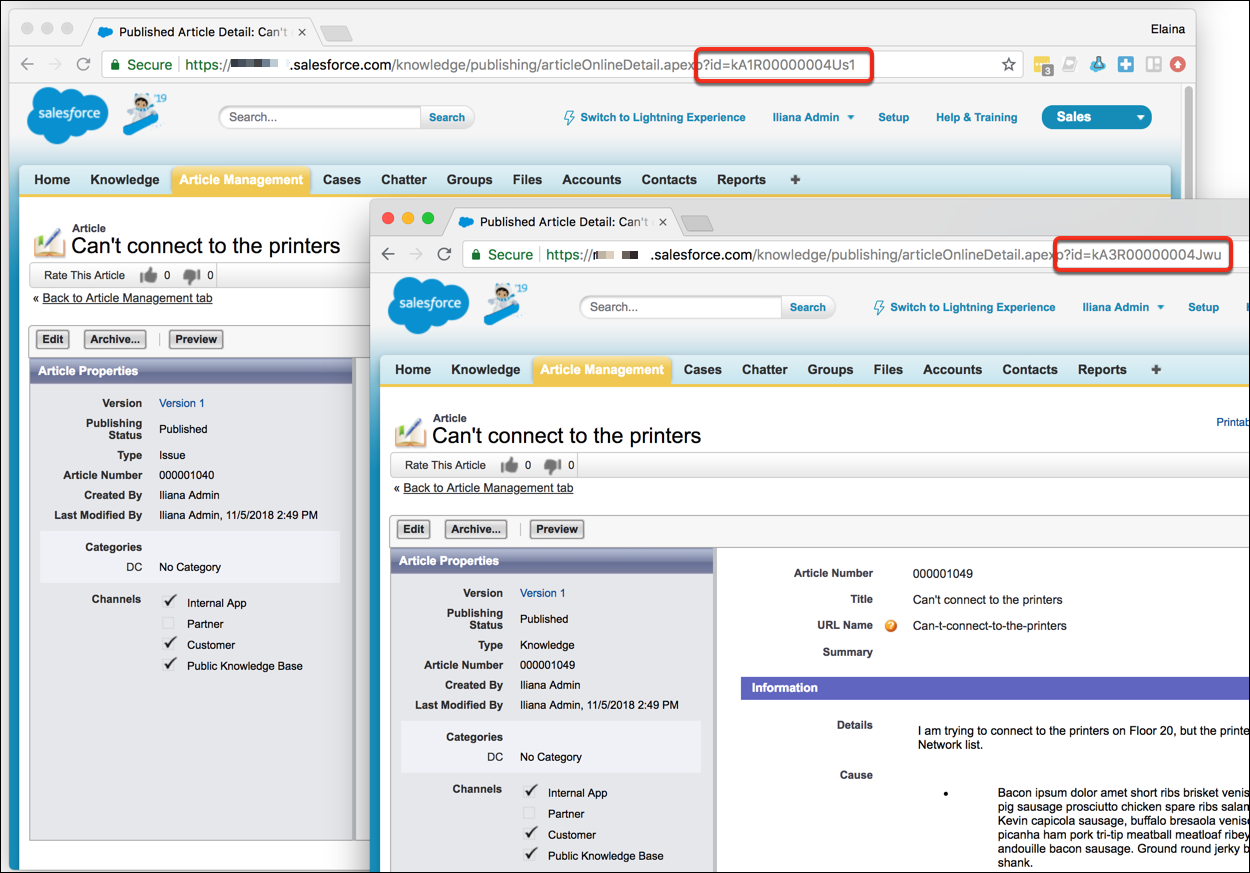1250x873 pixels.
Task: Click the layout extension icon in back window
Action: [1152, 64]
